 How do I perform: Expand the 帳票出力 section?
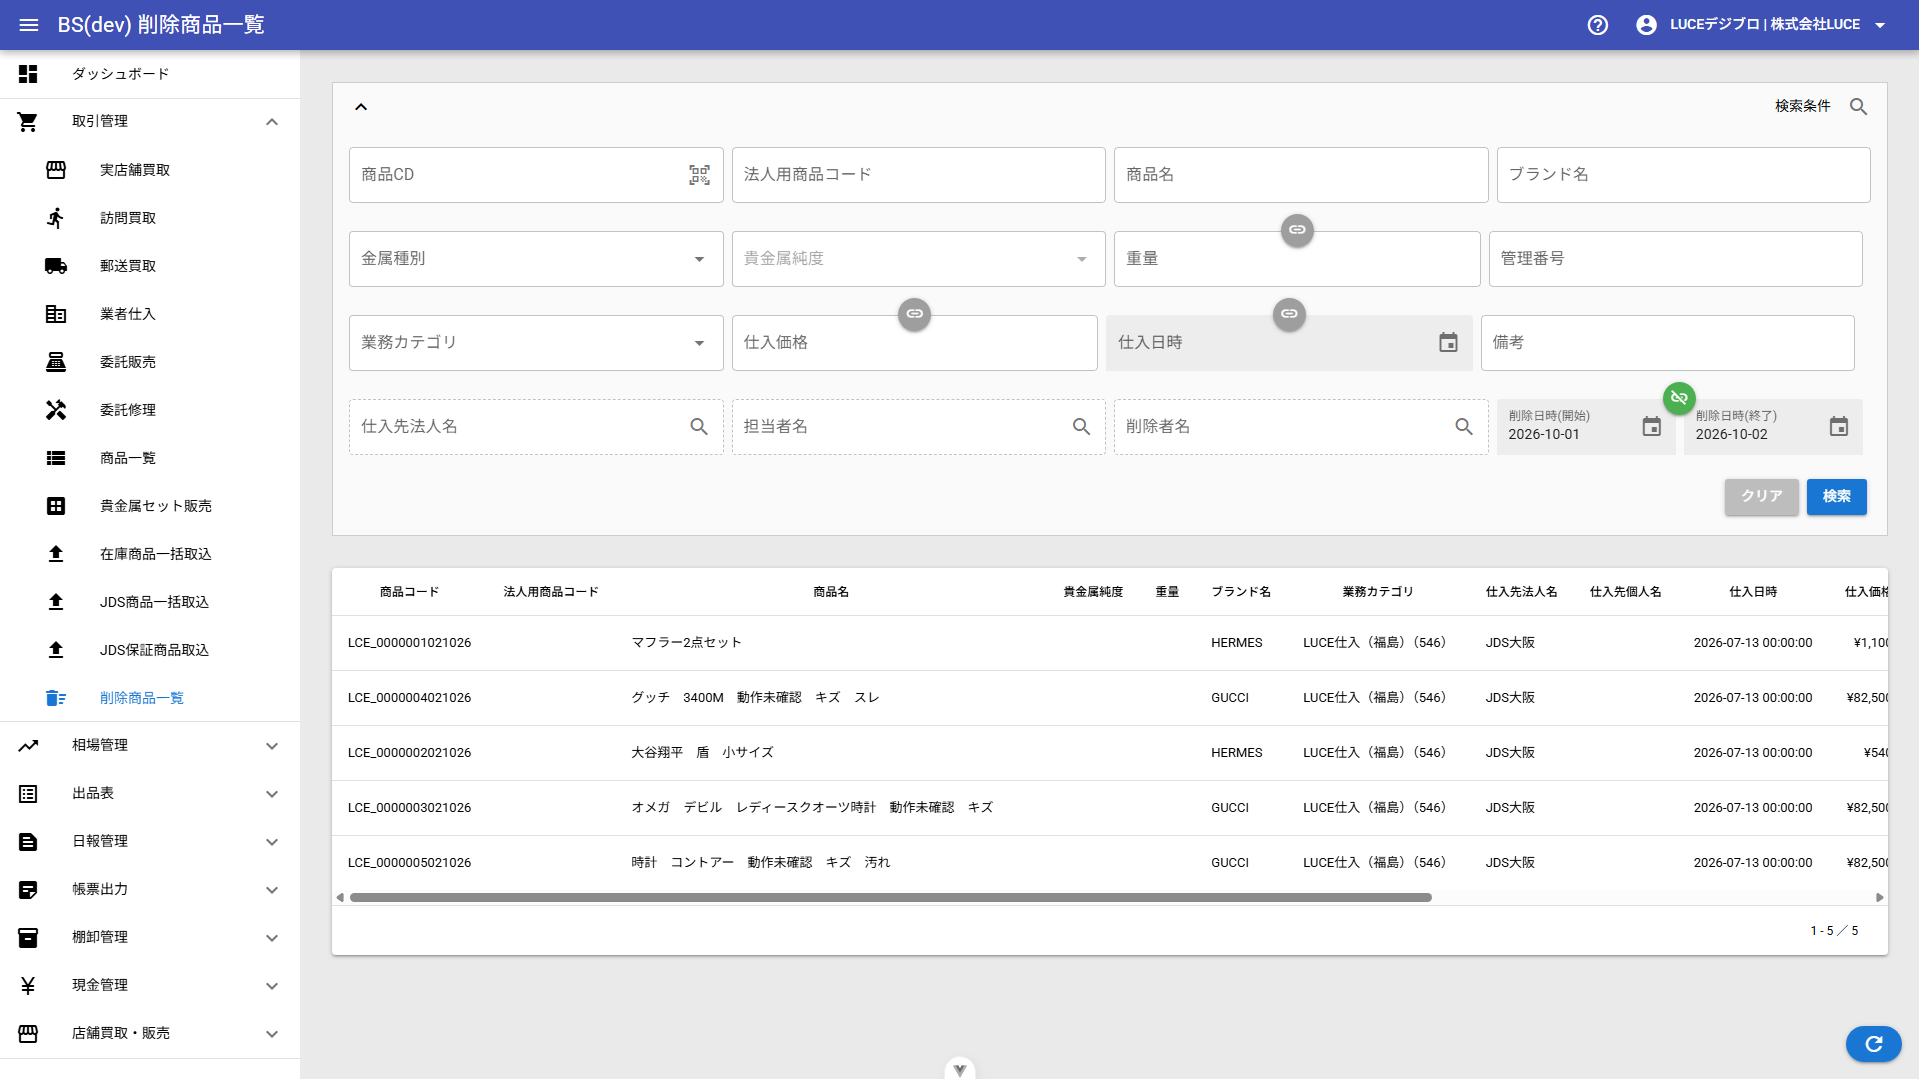coord(150,890)
